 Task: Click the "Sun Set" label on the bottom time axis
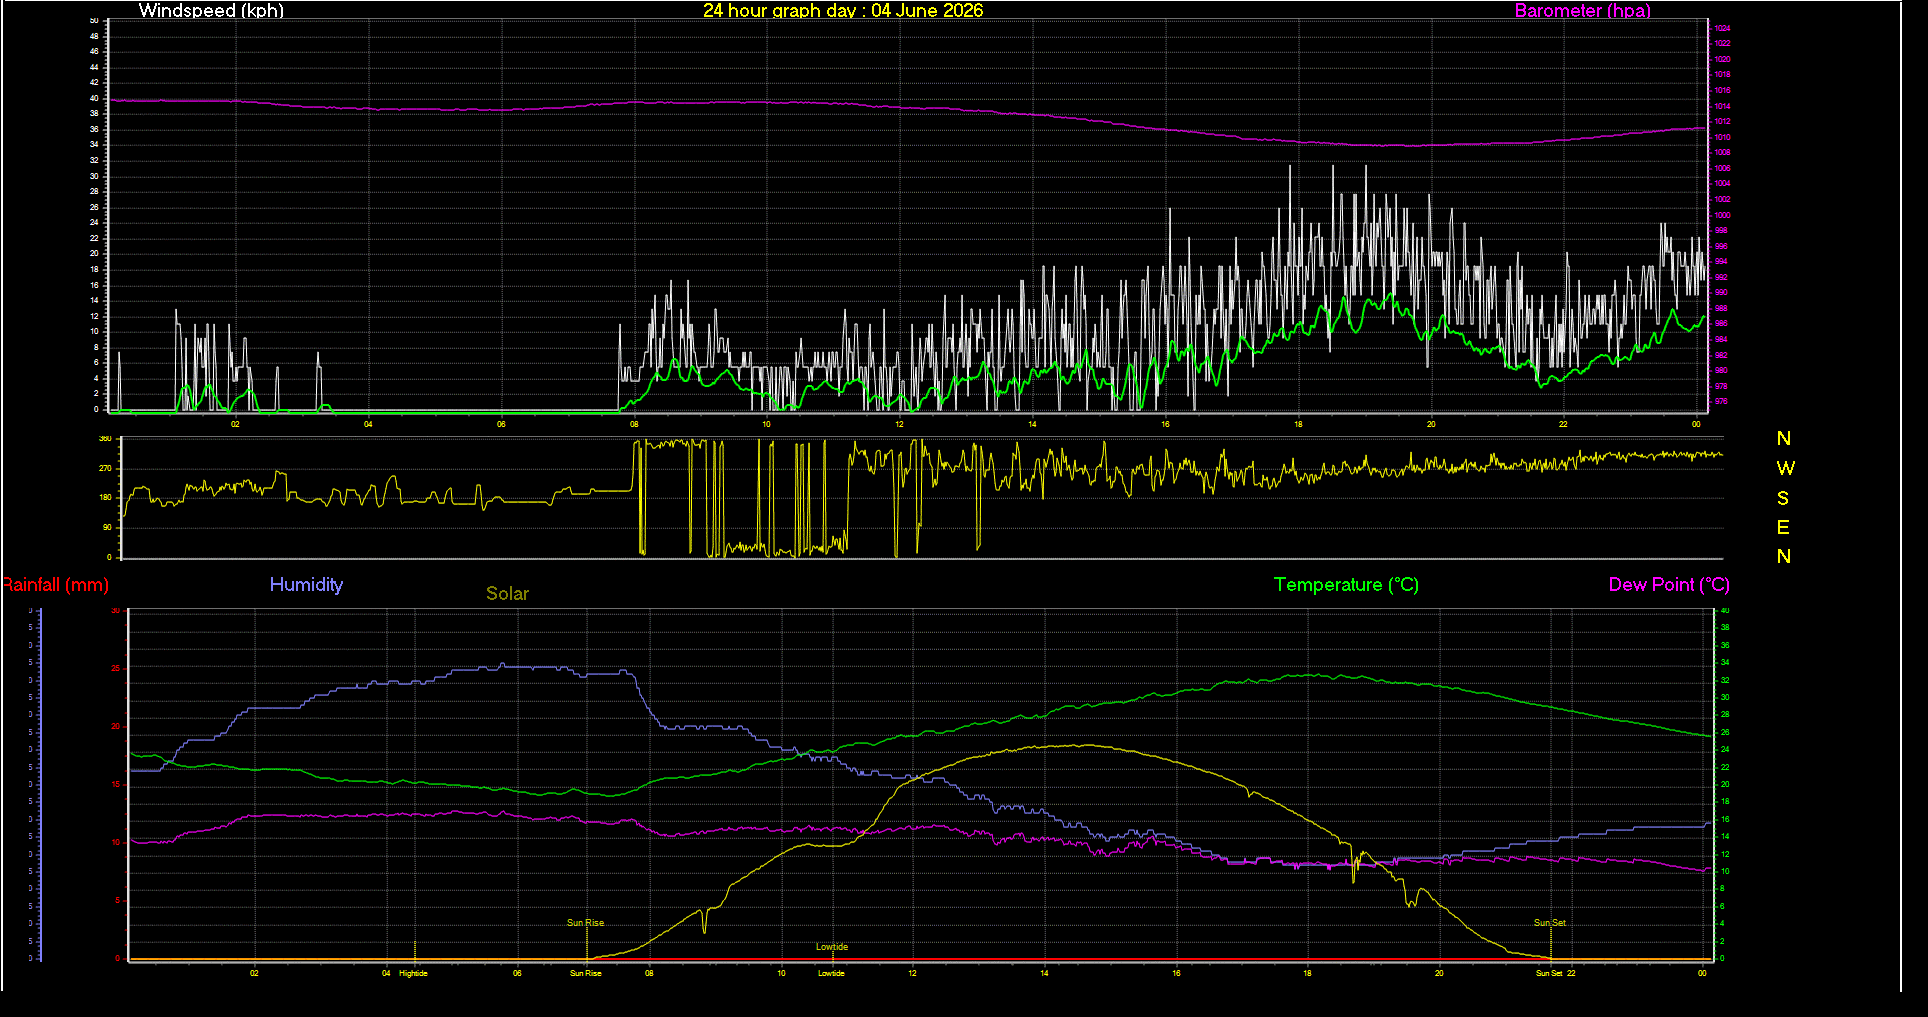point(1549,973)
